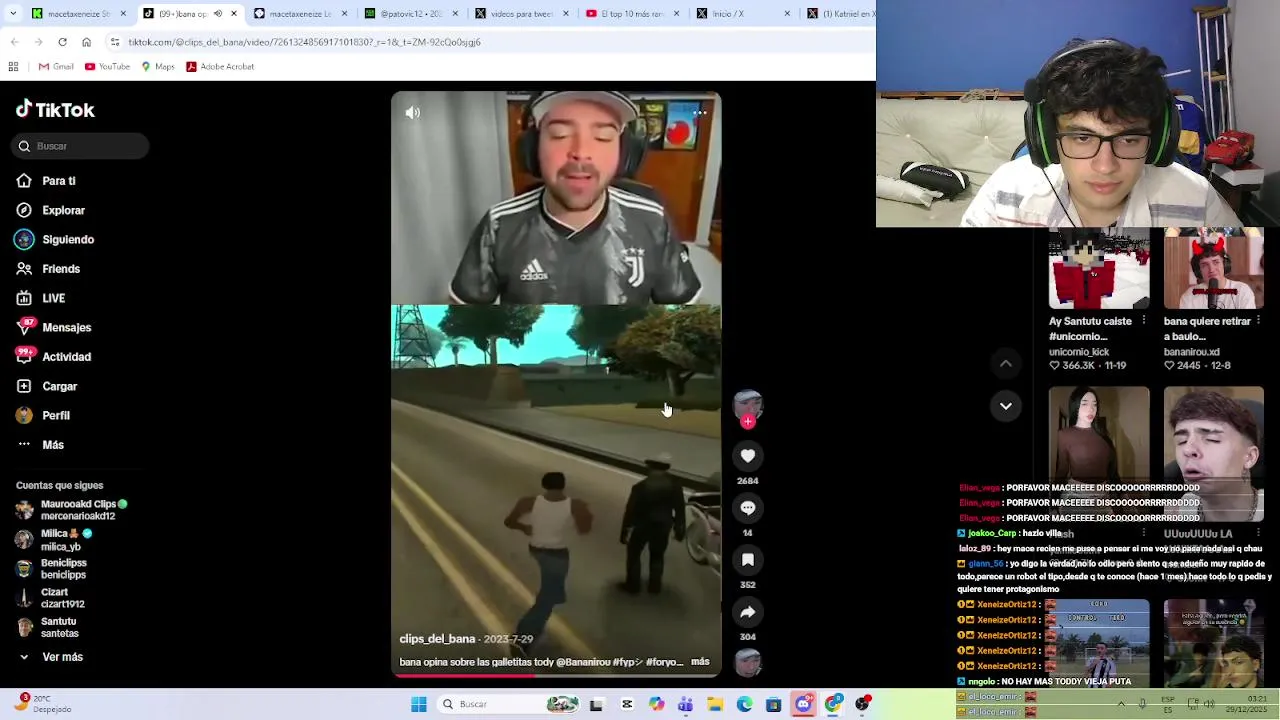Screen dimensions: 1280x720
Task: Switch to the Inicio / X tab
Action: point(744,14)
